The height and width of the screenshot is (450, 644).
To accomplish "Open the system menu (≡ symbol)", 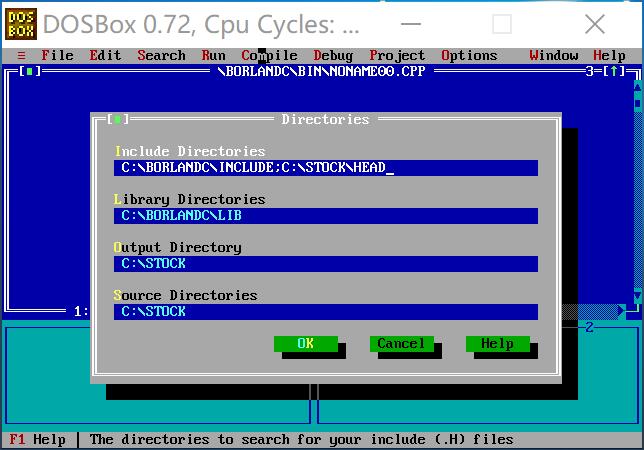I will (x=22, y=55).
